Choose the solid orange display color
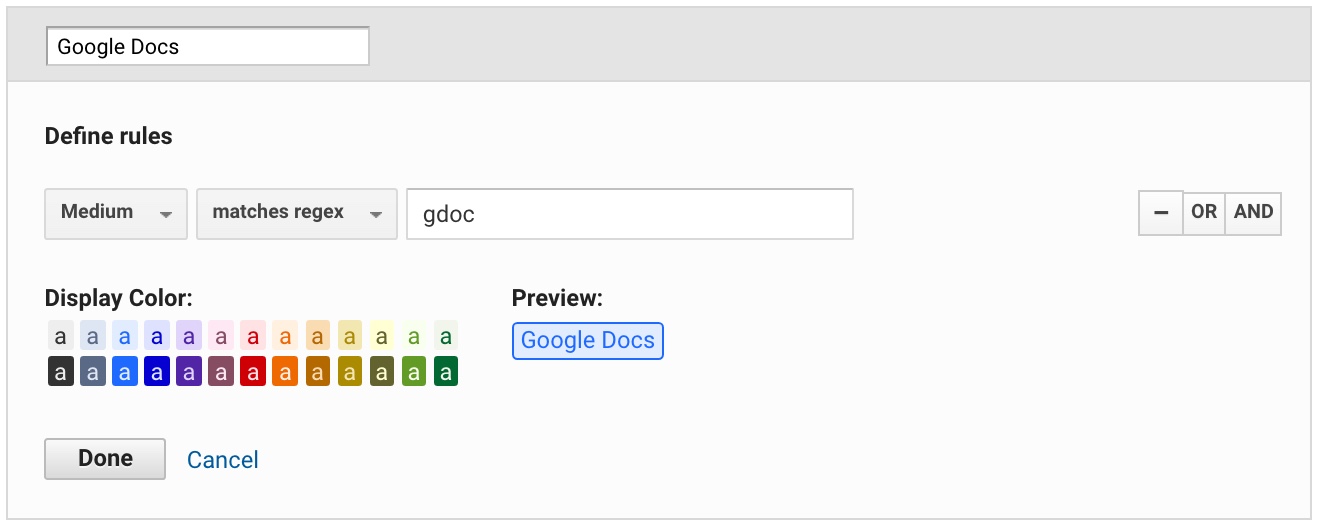1320x528 pixels. (x=285, y=373)
